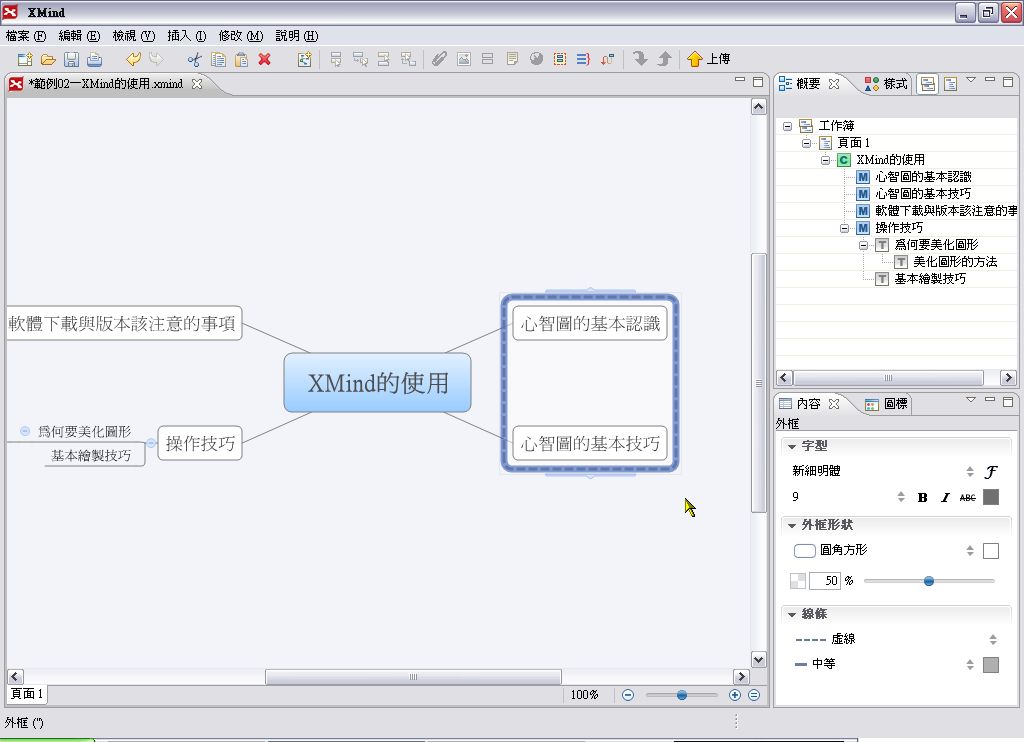Click the boundary opacity slider handle
This screenshot has width=1024, height=742.
[929, 581]
